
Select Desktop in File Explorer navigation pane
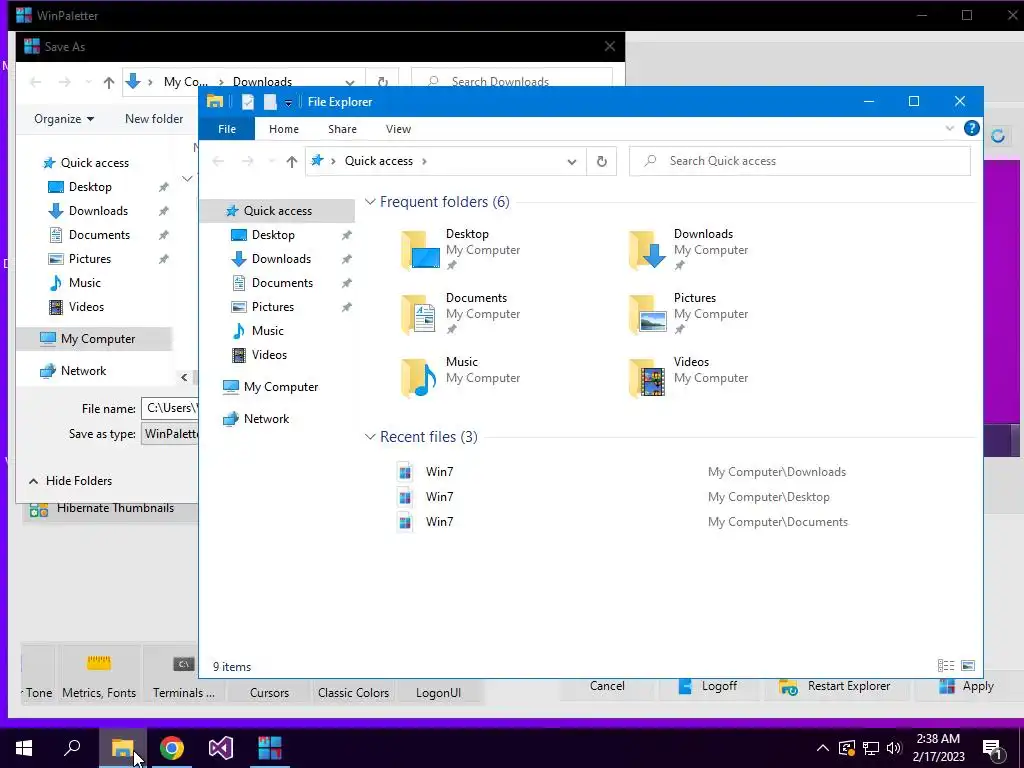point(273,234)
